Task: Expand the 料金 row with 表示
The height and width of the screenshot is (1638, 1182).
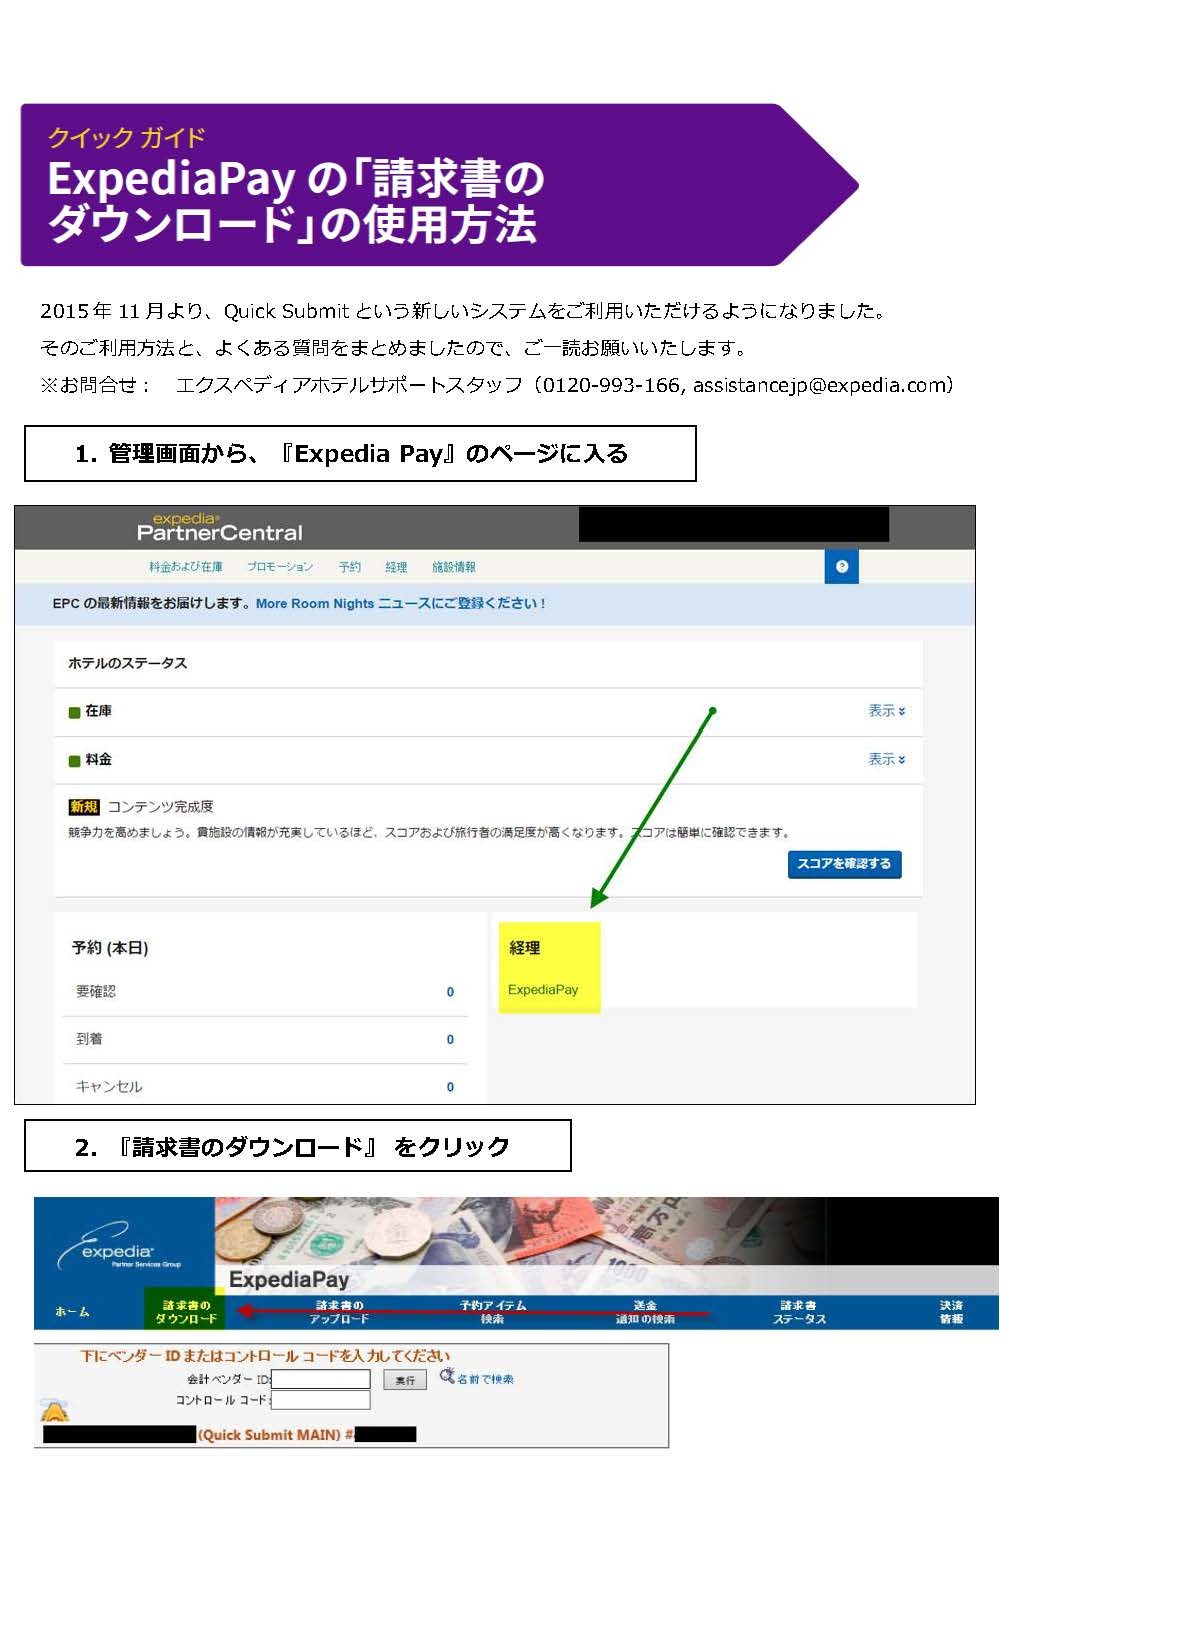Action: coord(887,760)
